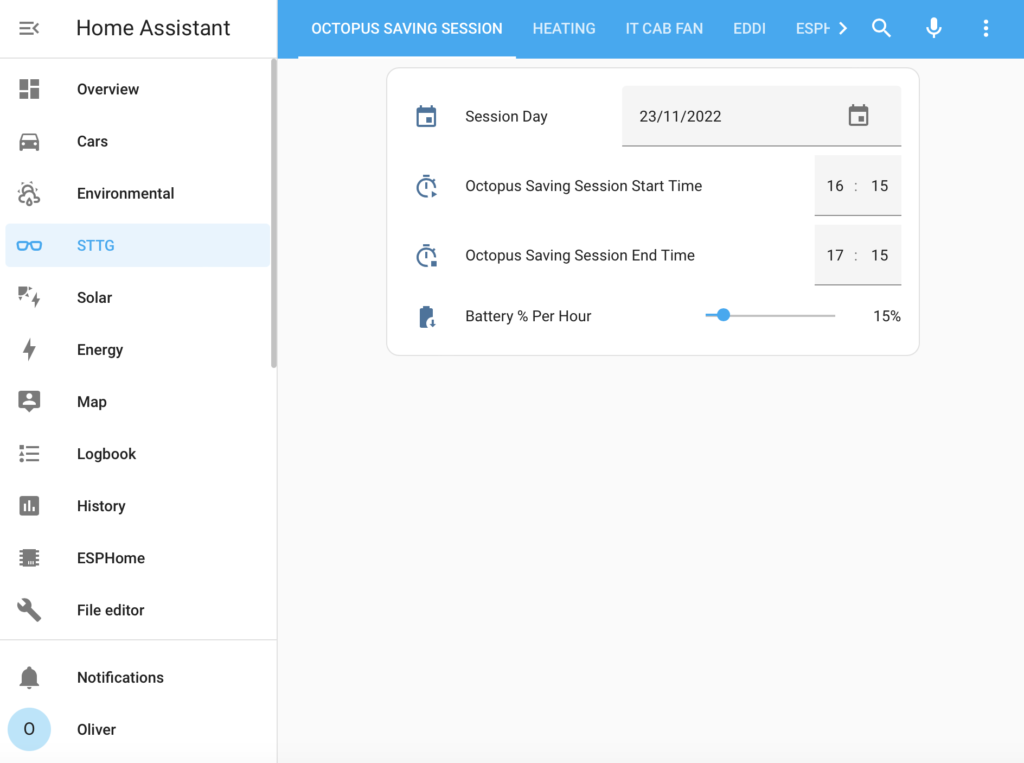Image resolution: width=1024 pixels, height=763 pixels.
Task: Click the Session Day date field
Action: (761, 116)
